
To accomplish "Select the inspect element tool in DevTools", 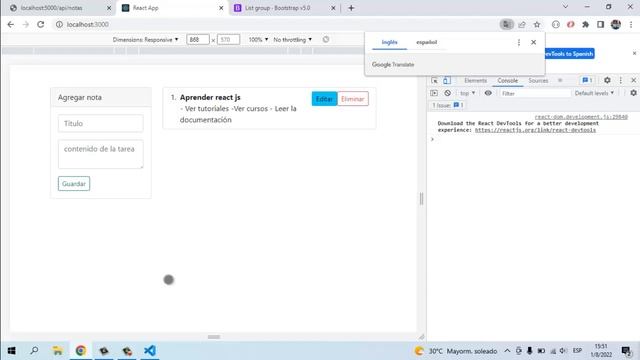I will pyautogui.click(x=434, y=80).
